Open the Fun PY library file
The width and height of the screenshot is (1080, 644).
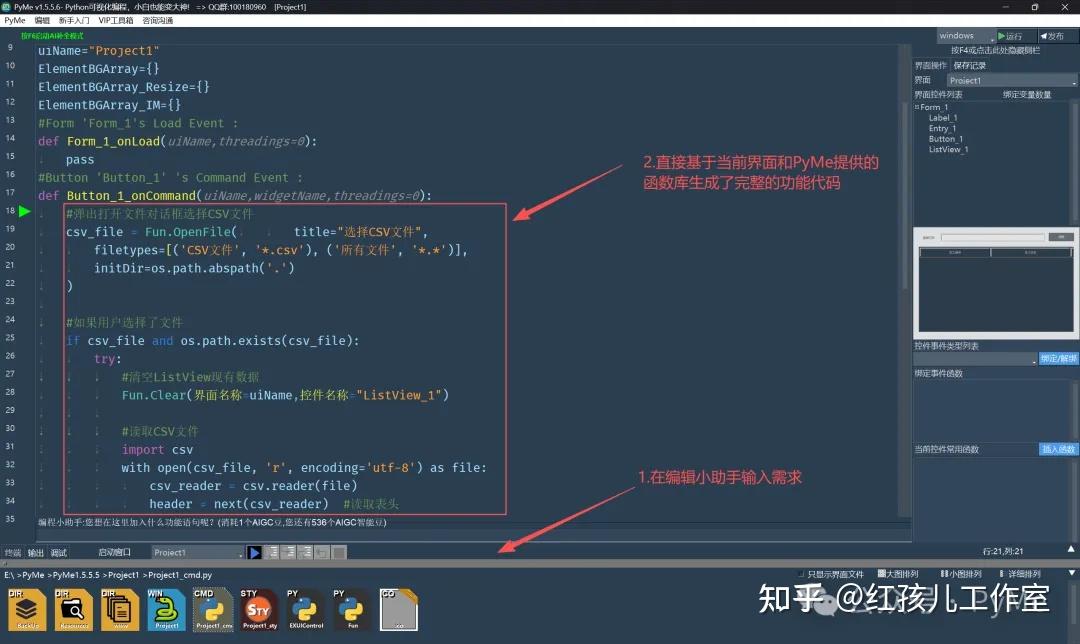coord(352,610)
